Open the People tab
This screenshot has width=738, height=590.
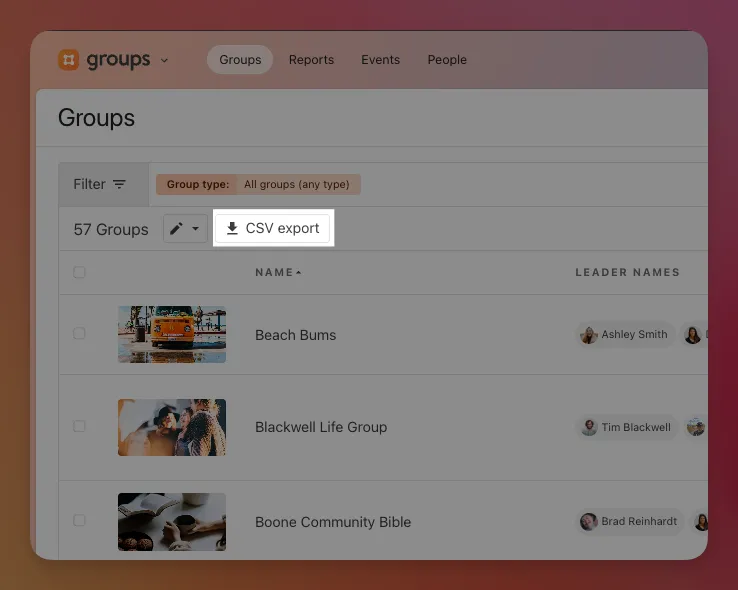click(447, 60)
